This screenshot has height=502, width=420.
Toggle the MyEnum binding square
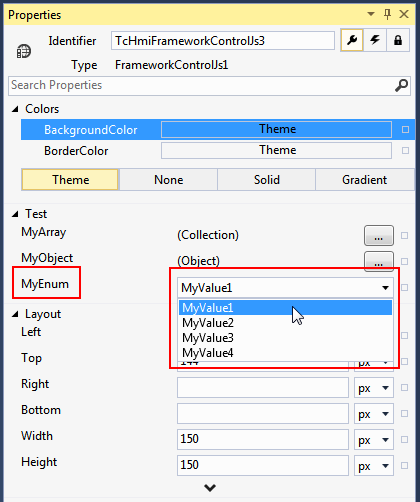tap(404, 287)
